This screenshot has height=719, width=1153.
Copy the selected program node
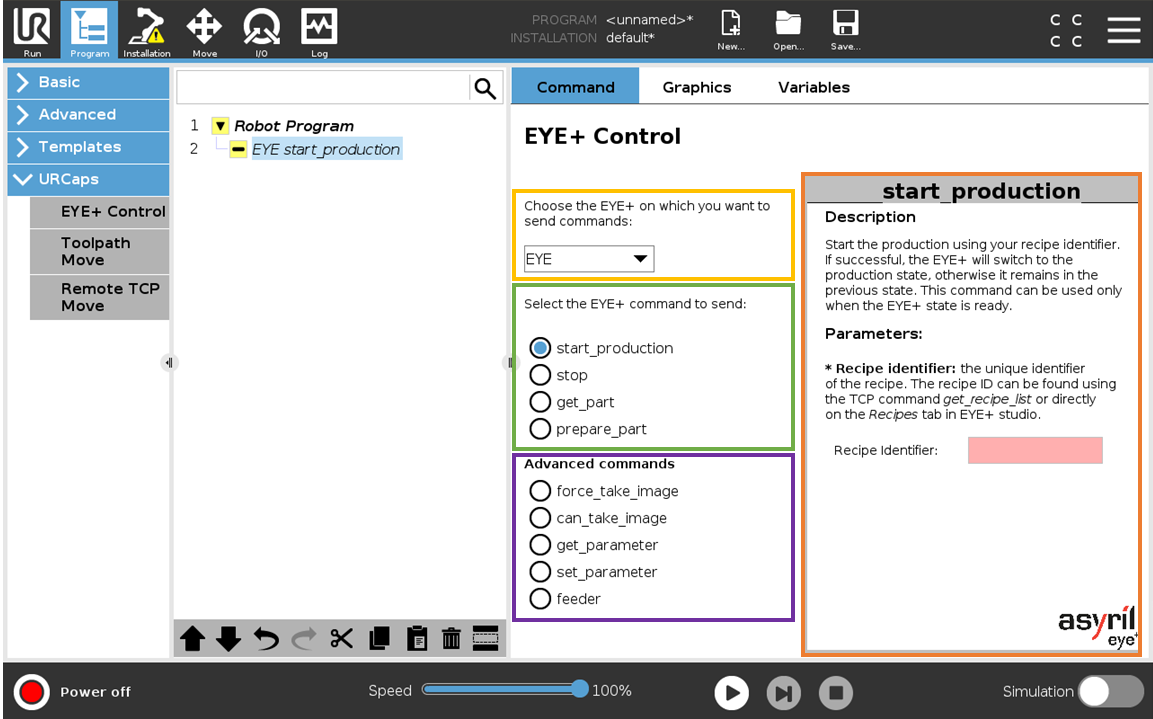point(379,638)
